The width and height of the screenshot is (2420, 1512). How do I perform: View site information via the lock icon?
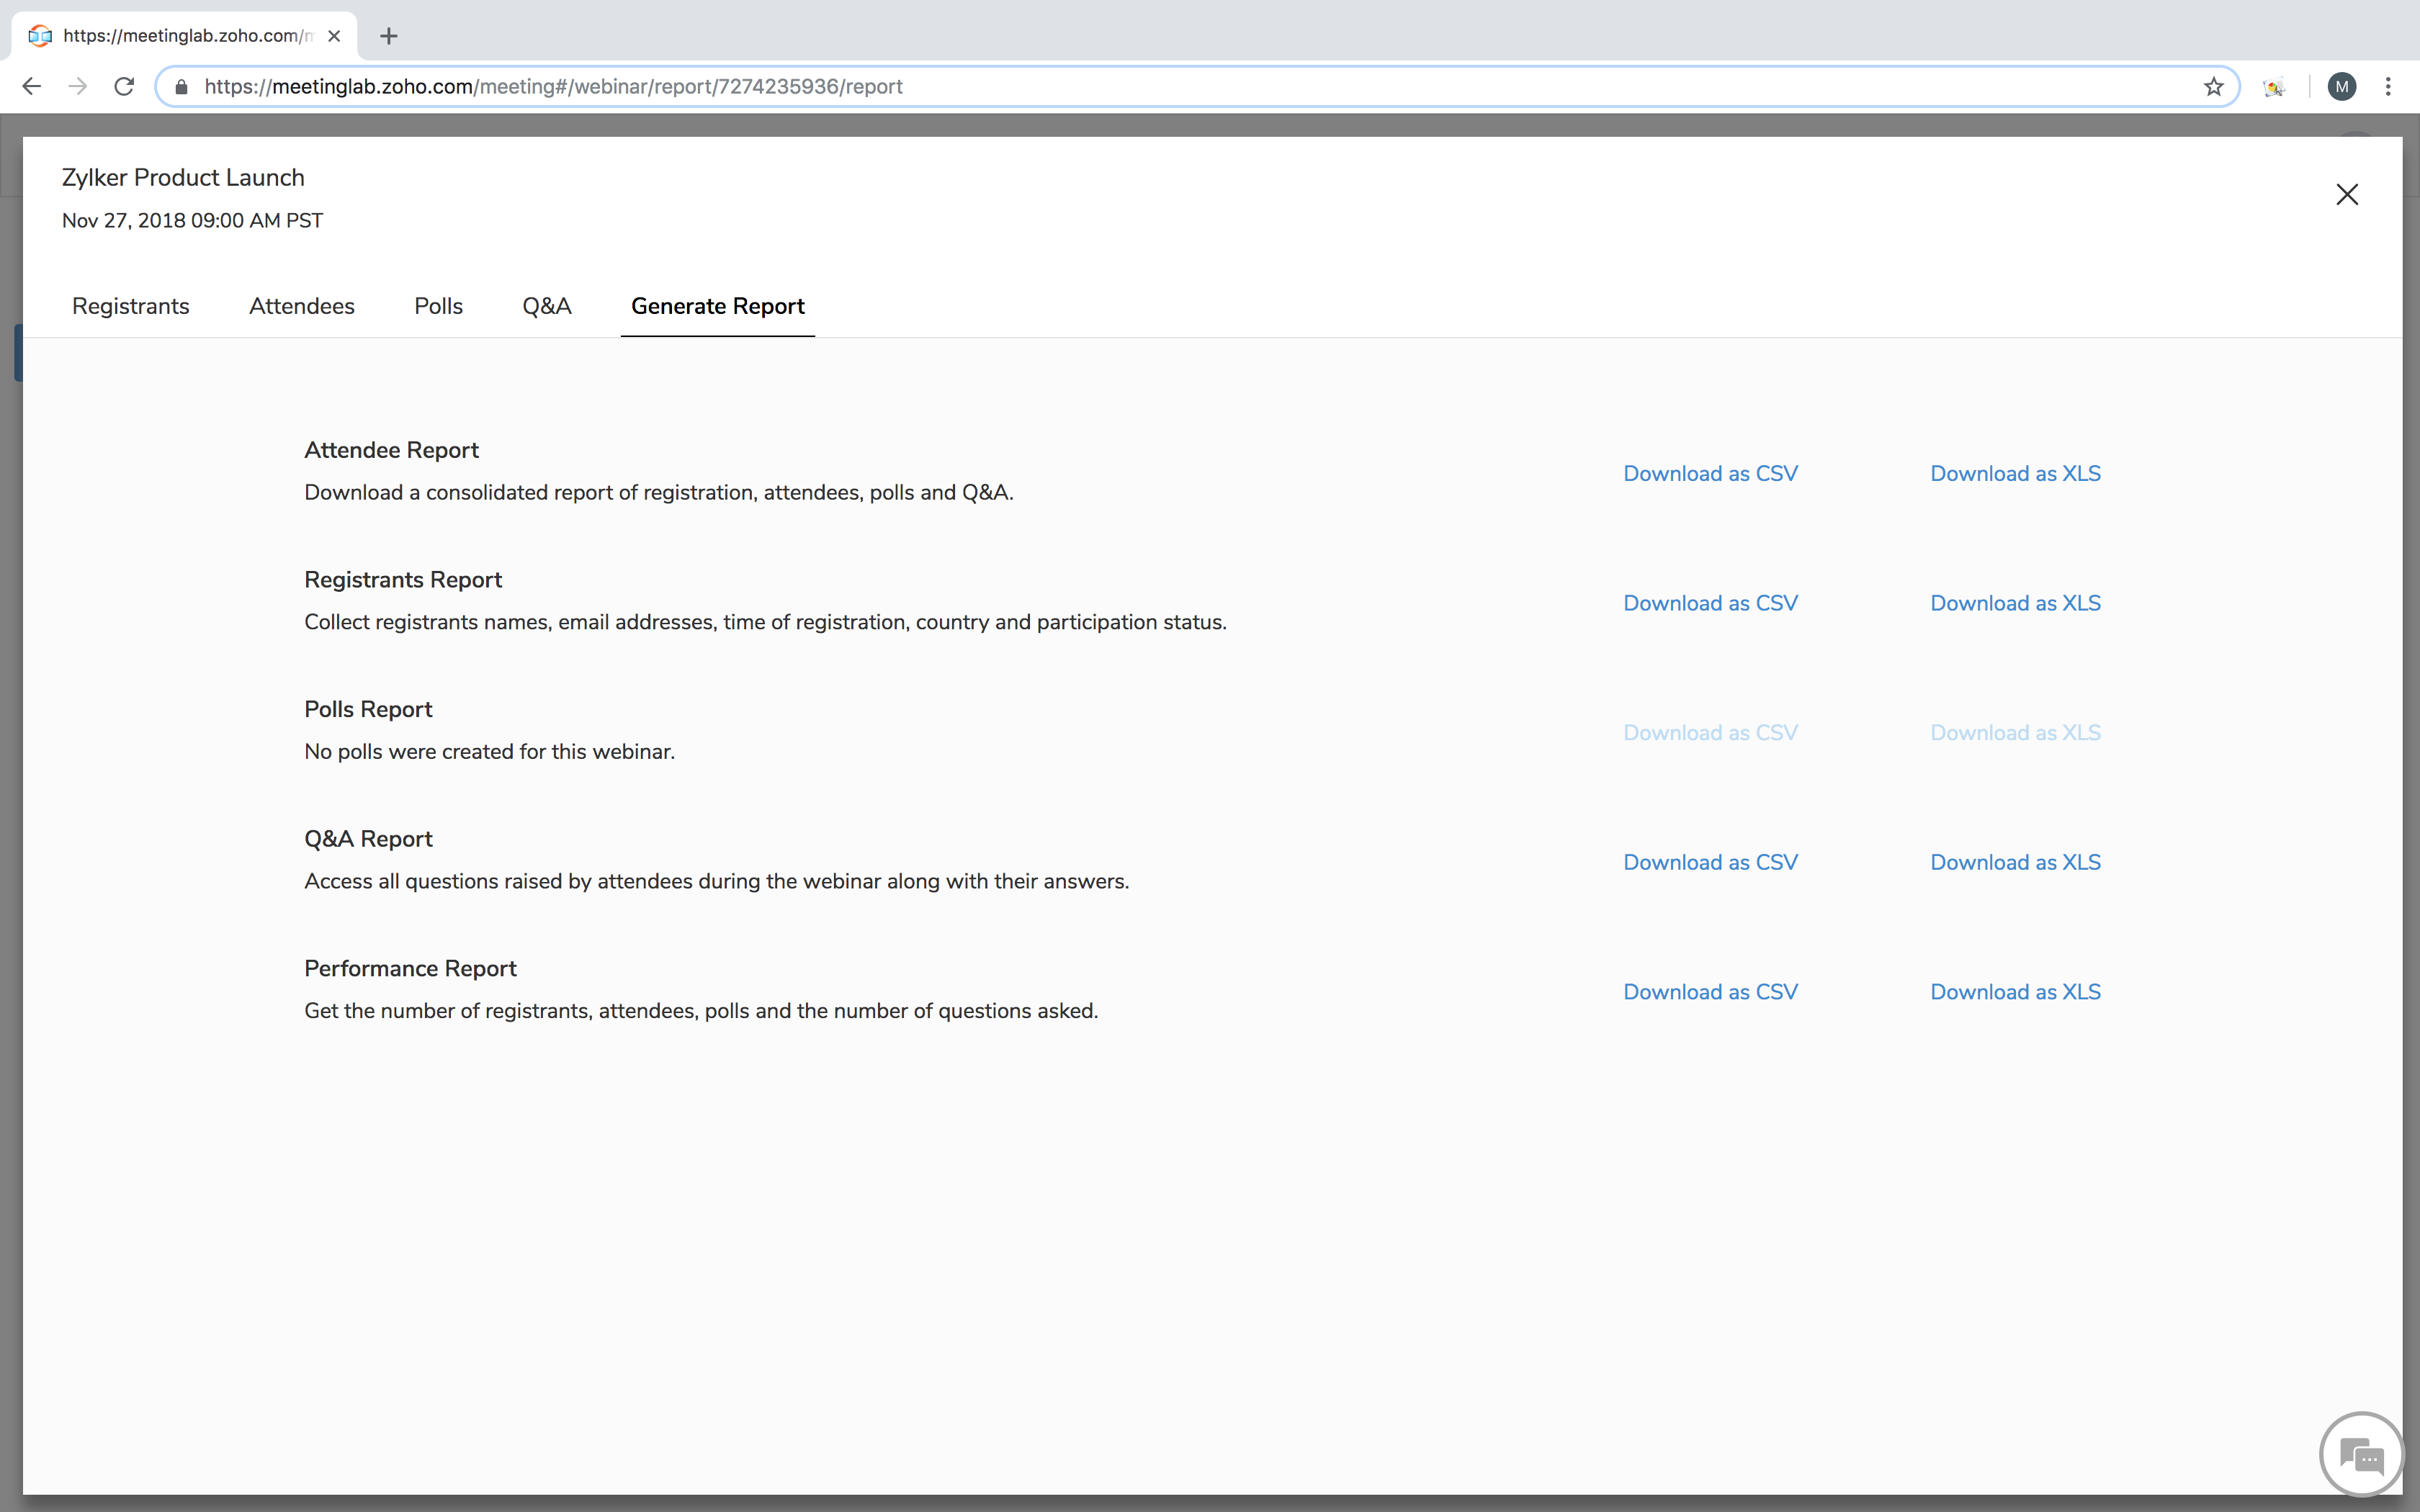point(181,86)
